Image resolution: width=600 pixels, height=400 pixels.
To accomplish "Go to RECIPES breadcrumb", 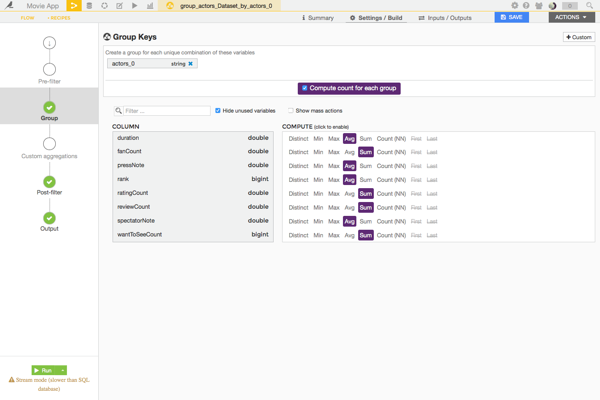I will coord(59,18).
